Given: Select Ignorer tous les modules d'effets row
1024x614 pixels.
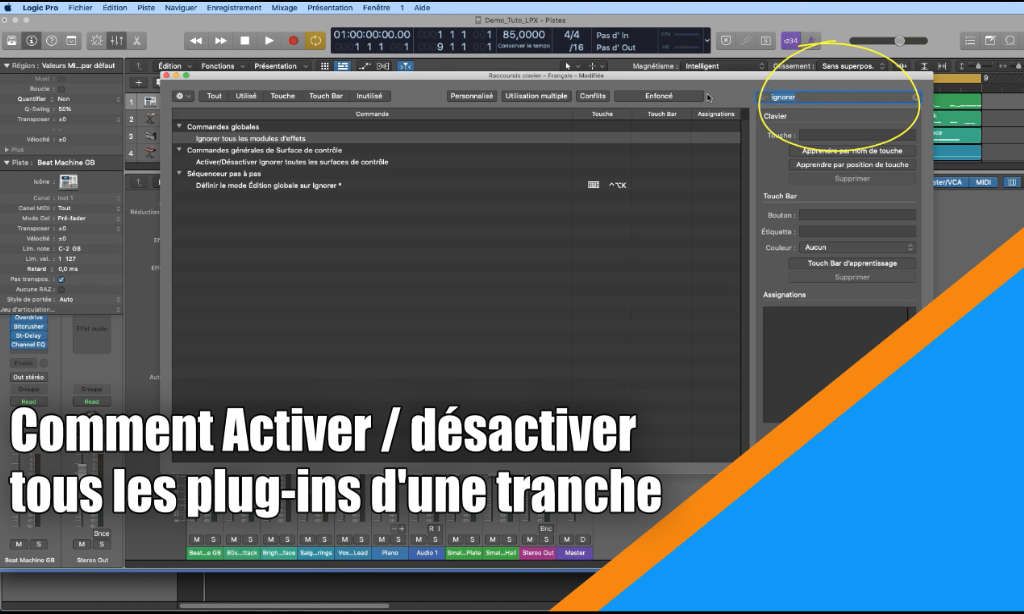Looking at the screenshot, I should pos(456,138).
